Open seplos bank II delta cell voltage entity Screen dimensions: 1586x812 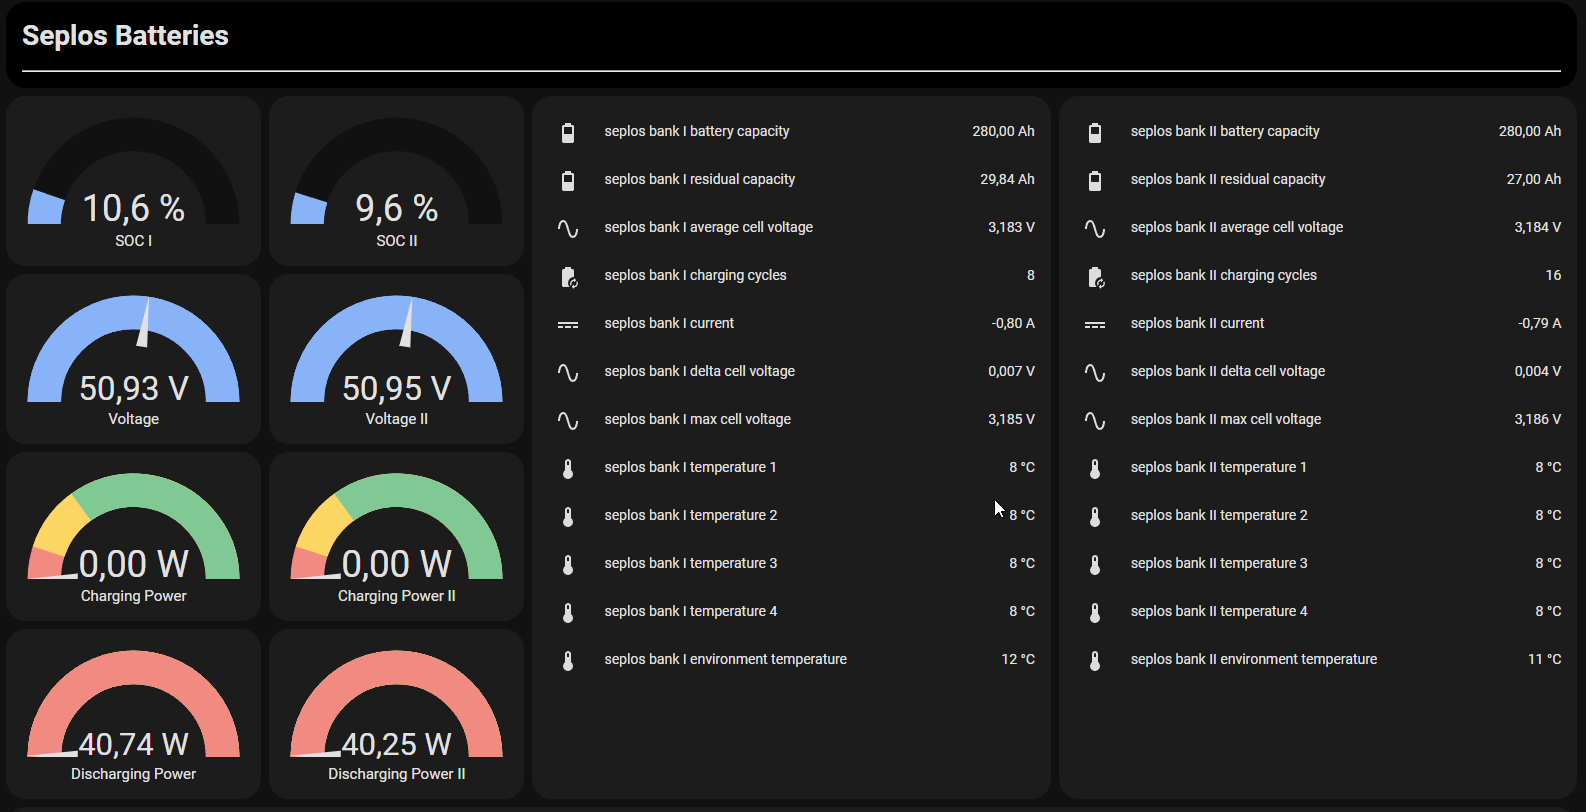tap(1318, 371)
